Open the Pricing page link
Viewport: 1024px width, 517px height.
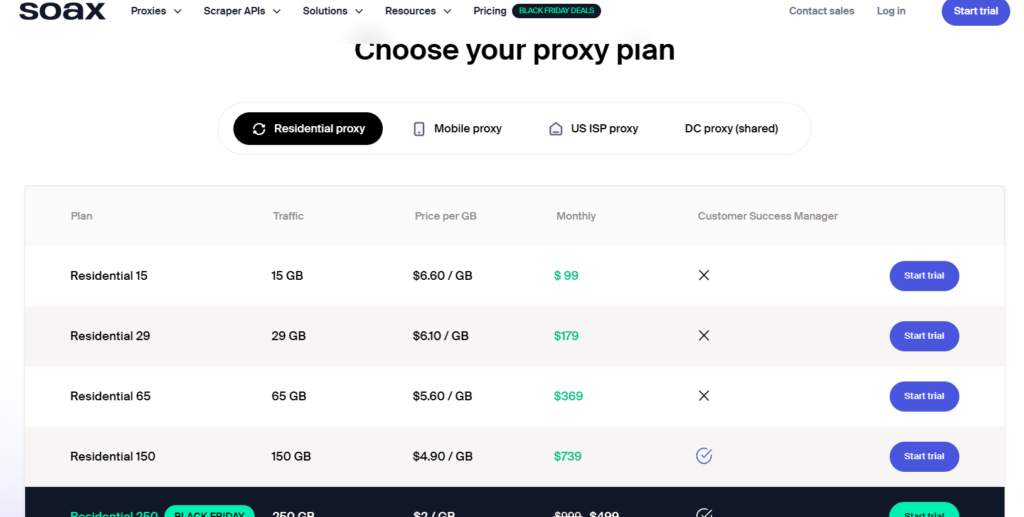pos(490,11)
